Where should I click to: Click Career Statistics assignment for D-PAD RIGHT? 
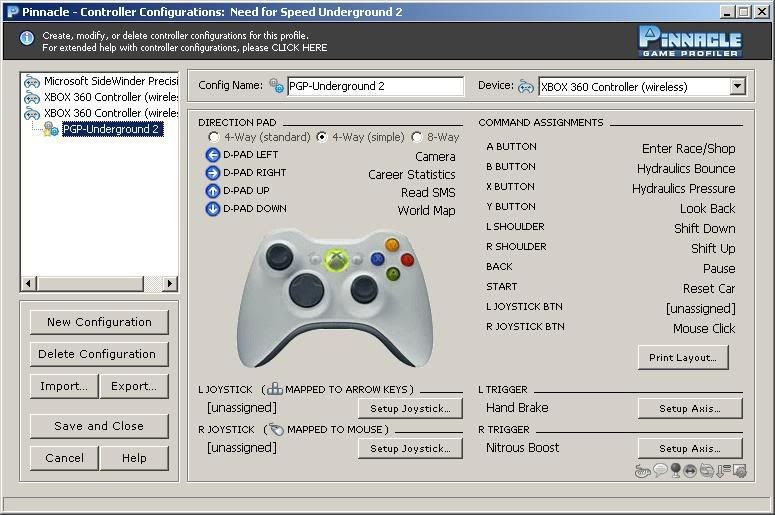pos(412,174)
